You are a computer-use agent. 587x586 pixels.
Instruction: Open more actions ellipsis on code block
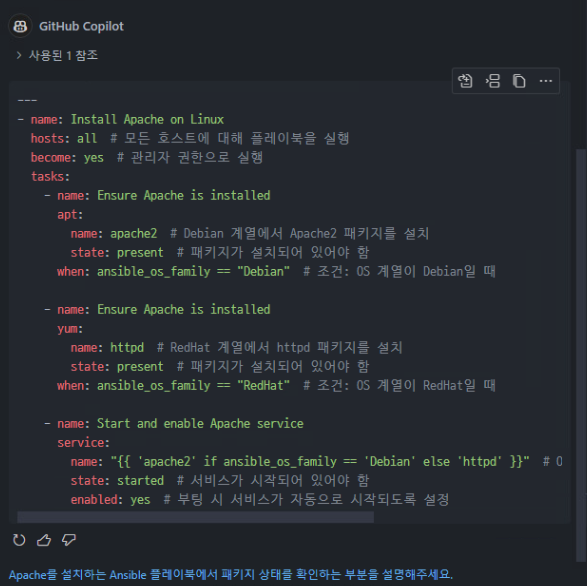(545, 81)
